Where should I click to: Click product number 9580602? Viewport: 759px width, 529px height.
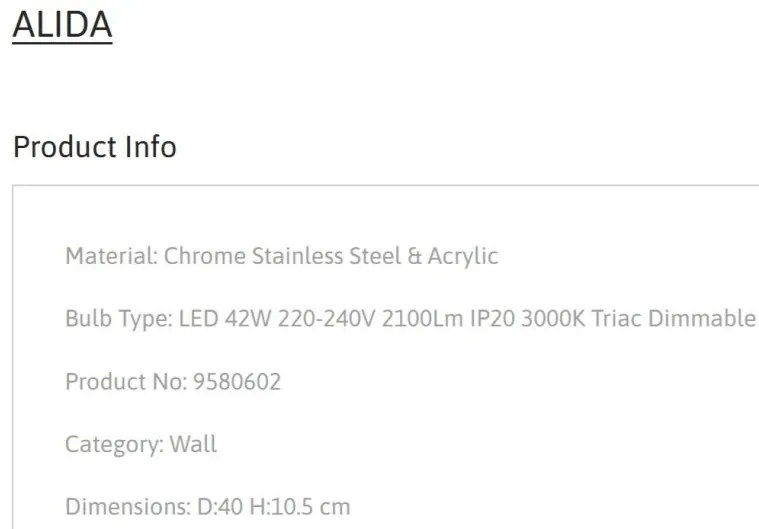237,382
